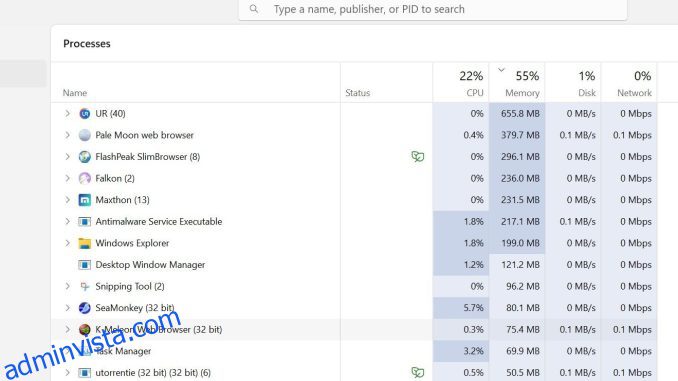
Task: Click the Pale Moon browser icon
Action: coord(85,135)
